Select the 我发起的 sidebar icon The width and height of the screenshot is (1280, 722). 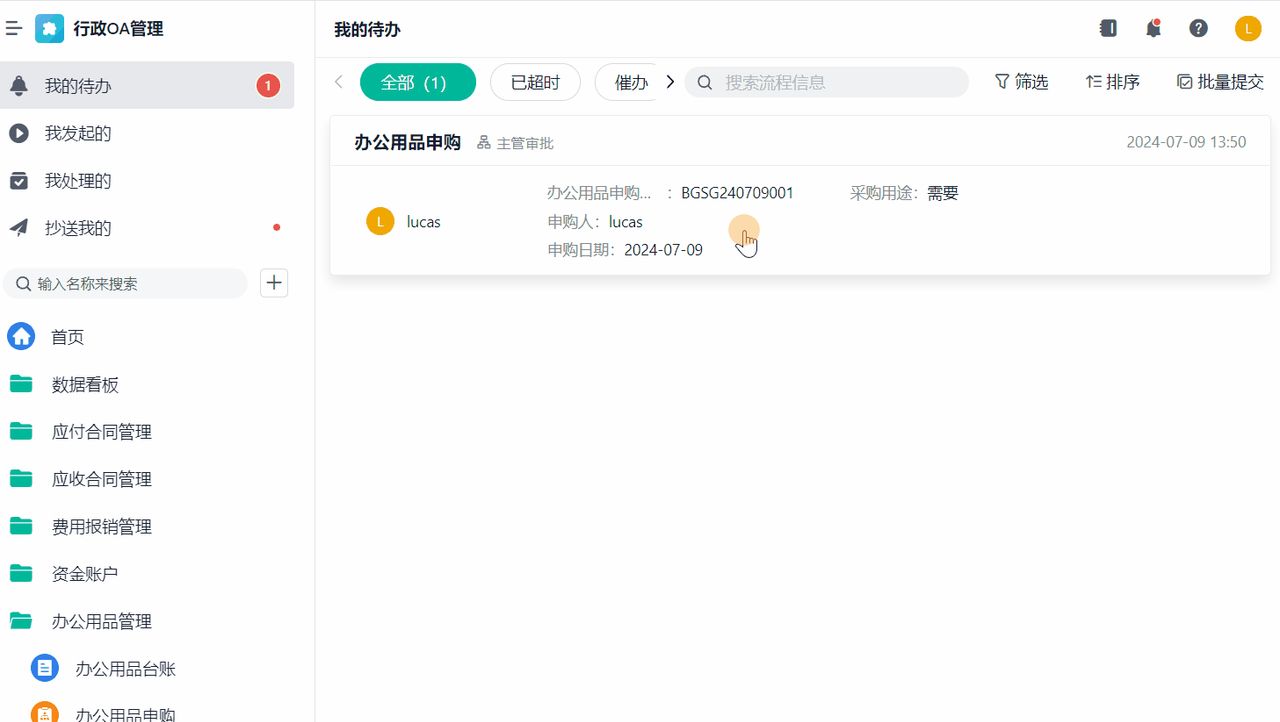coord(22,133)
